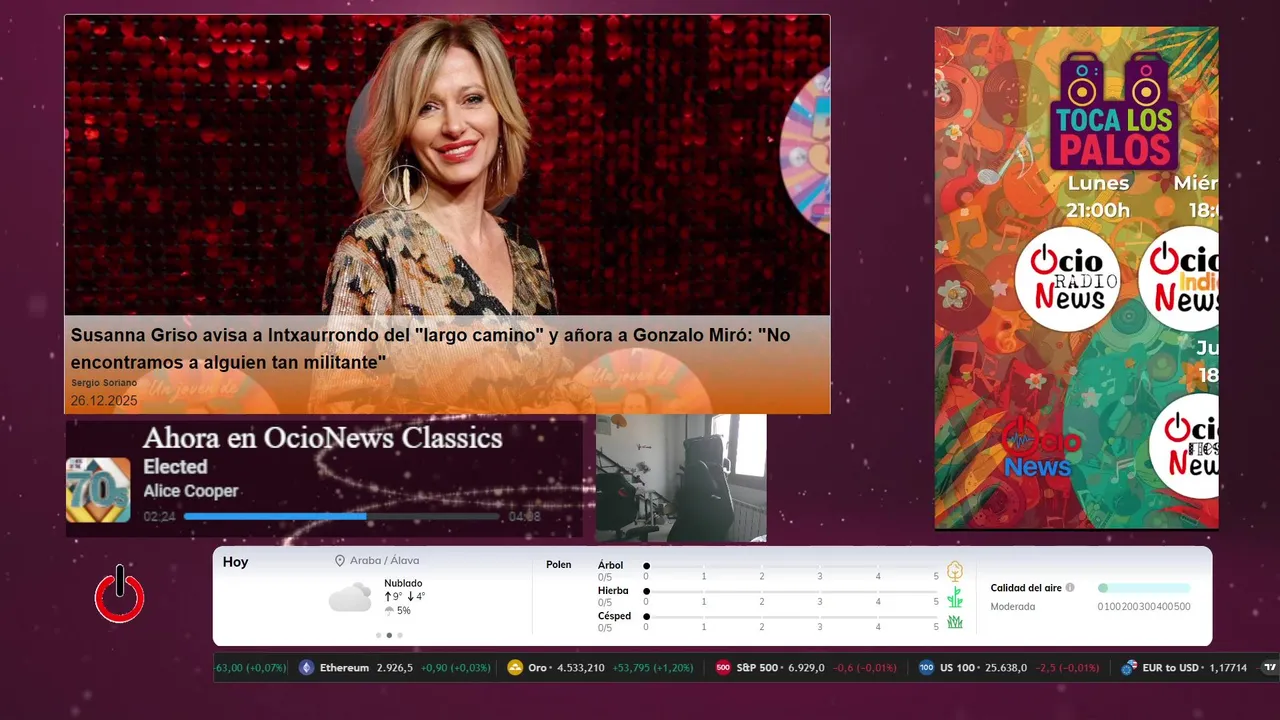Open the Susanna Griso news headline

click(430, 349)
